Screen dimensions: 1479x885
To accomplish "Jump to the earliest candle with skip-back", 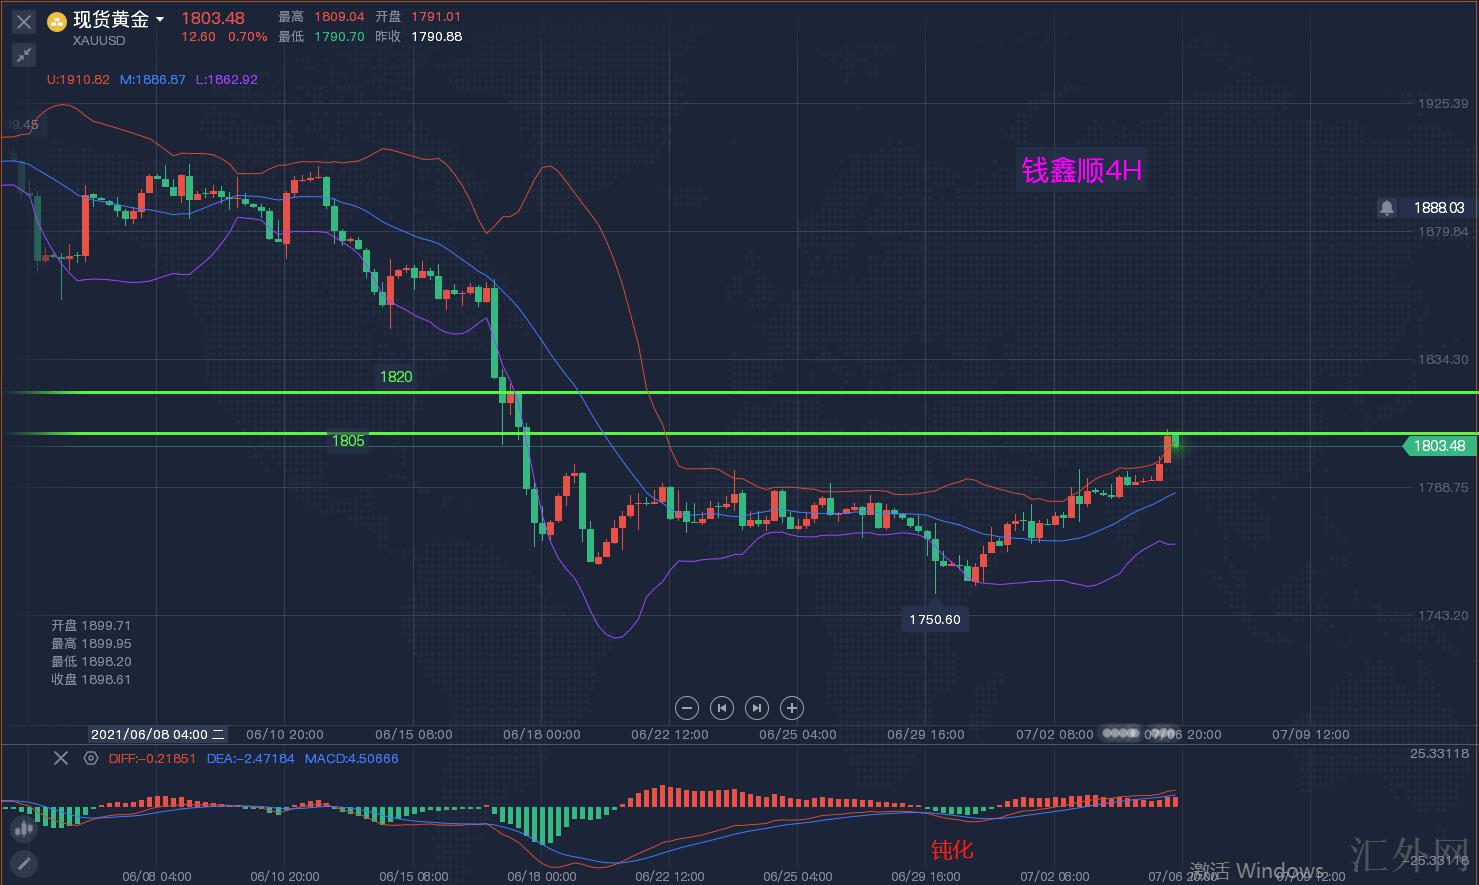I will point(721,708).
